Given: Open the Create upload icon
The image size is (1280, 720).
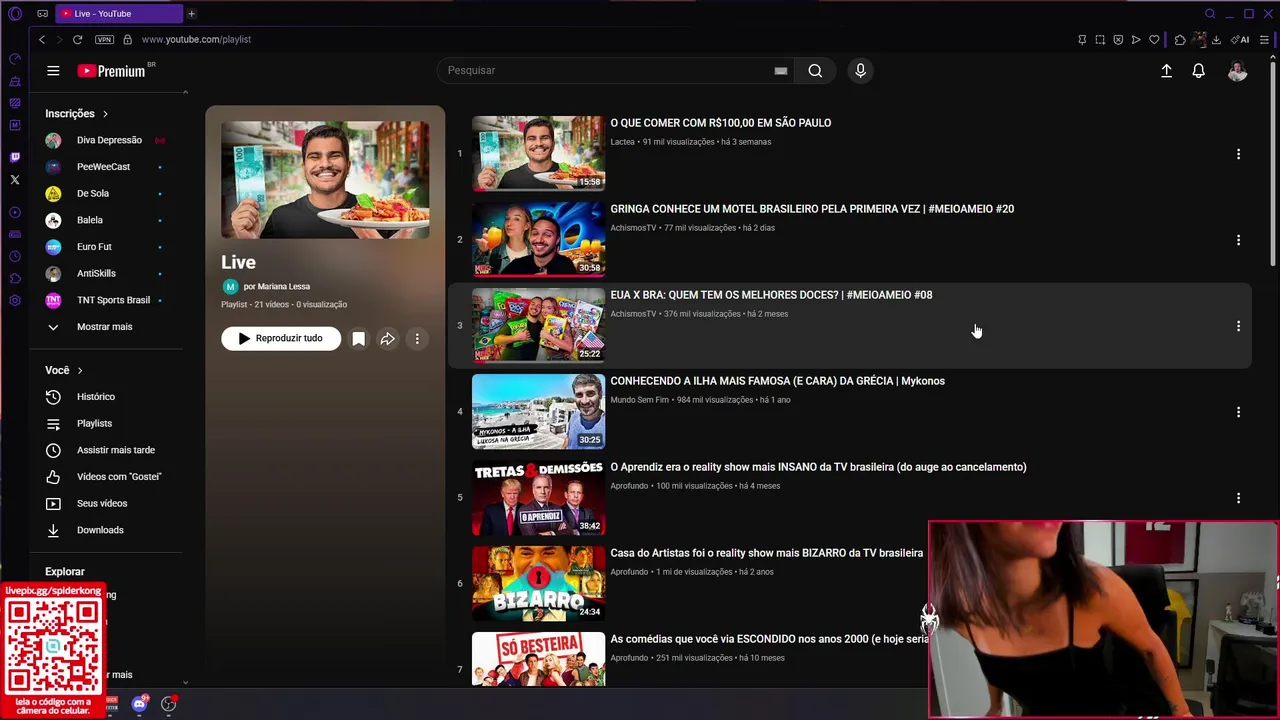Looking at the screenshot, I should 1166,71.
